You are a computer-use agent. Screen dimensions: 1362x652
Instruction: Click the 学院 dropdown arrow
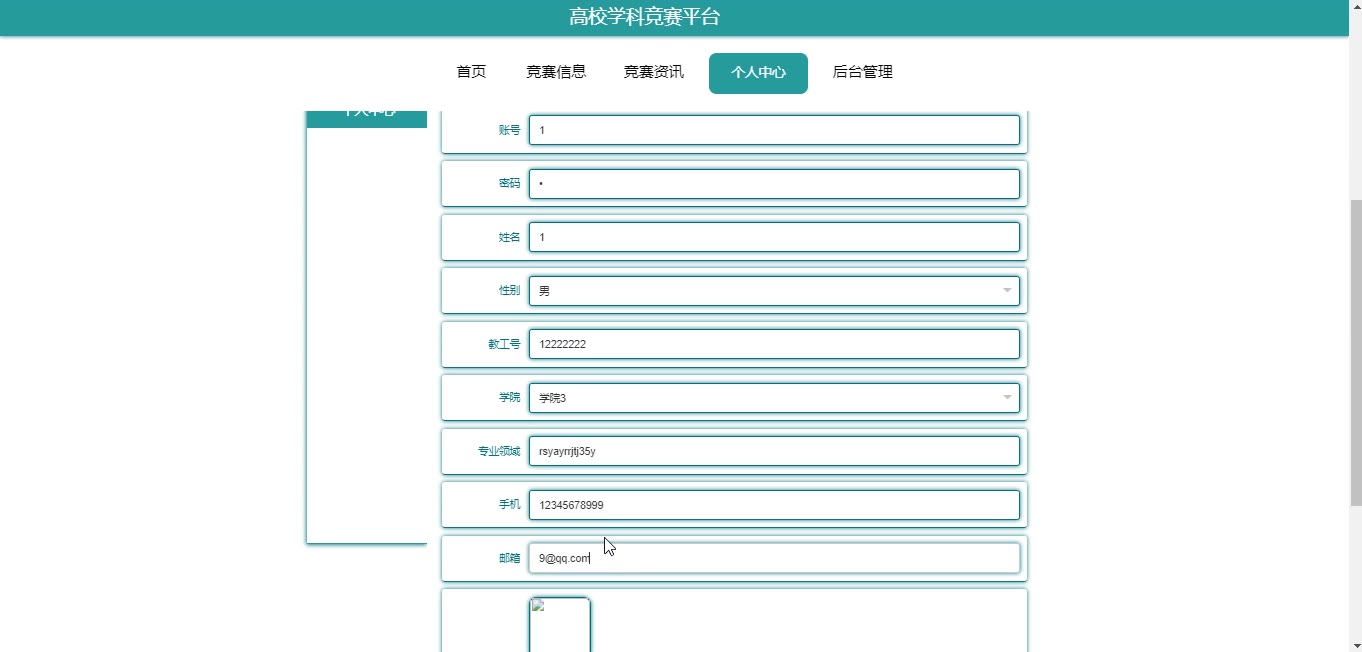click(x=1007, y=398)
